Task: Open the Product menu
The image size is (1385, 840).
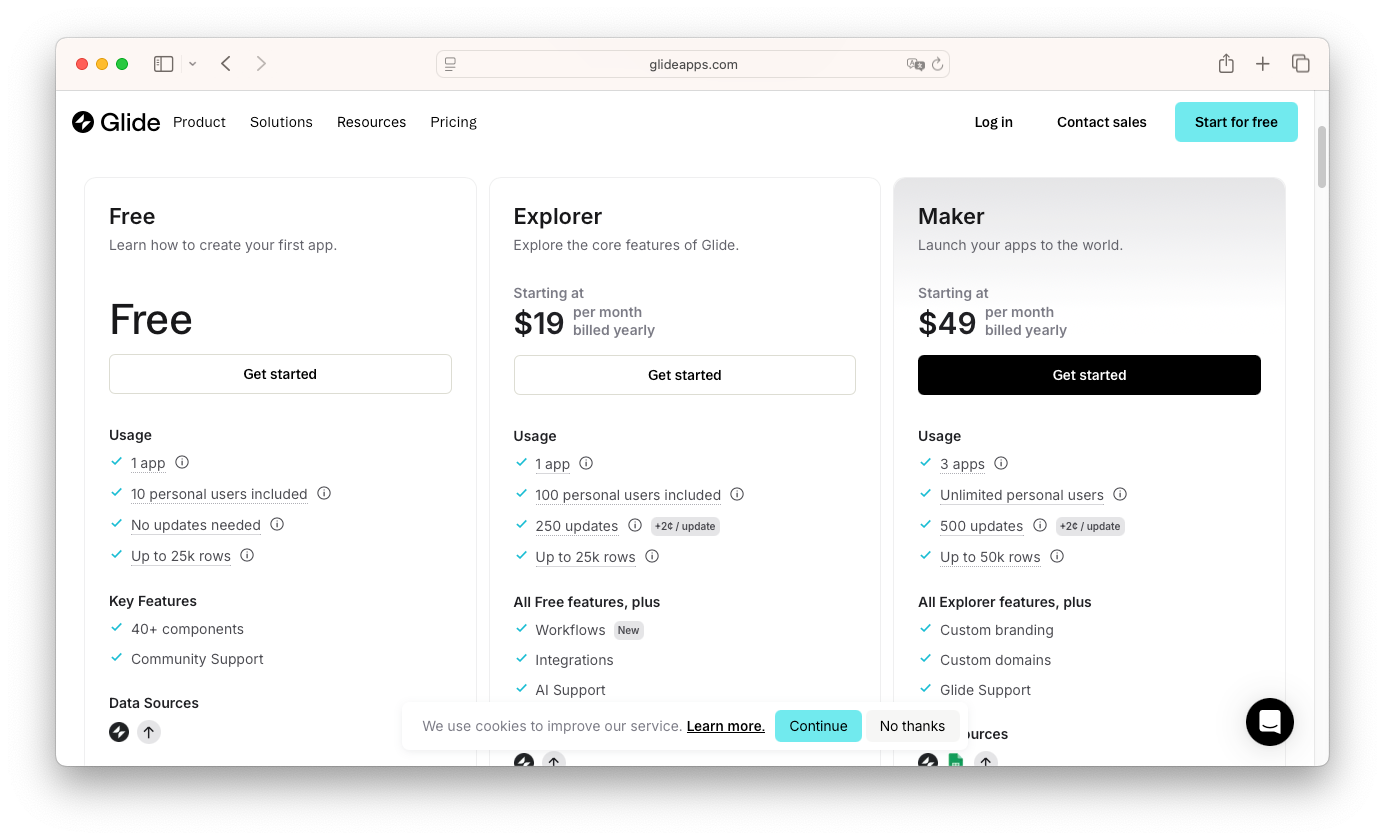Action: click(x=199, y=122)
